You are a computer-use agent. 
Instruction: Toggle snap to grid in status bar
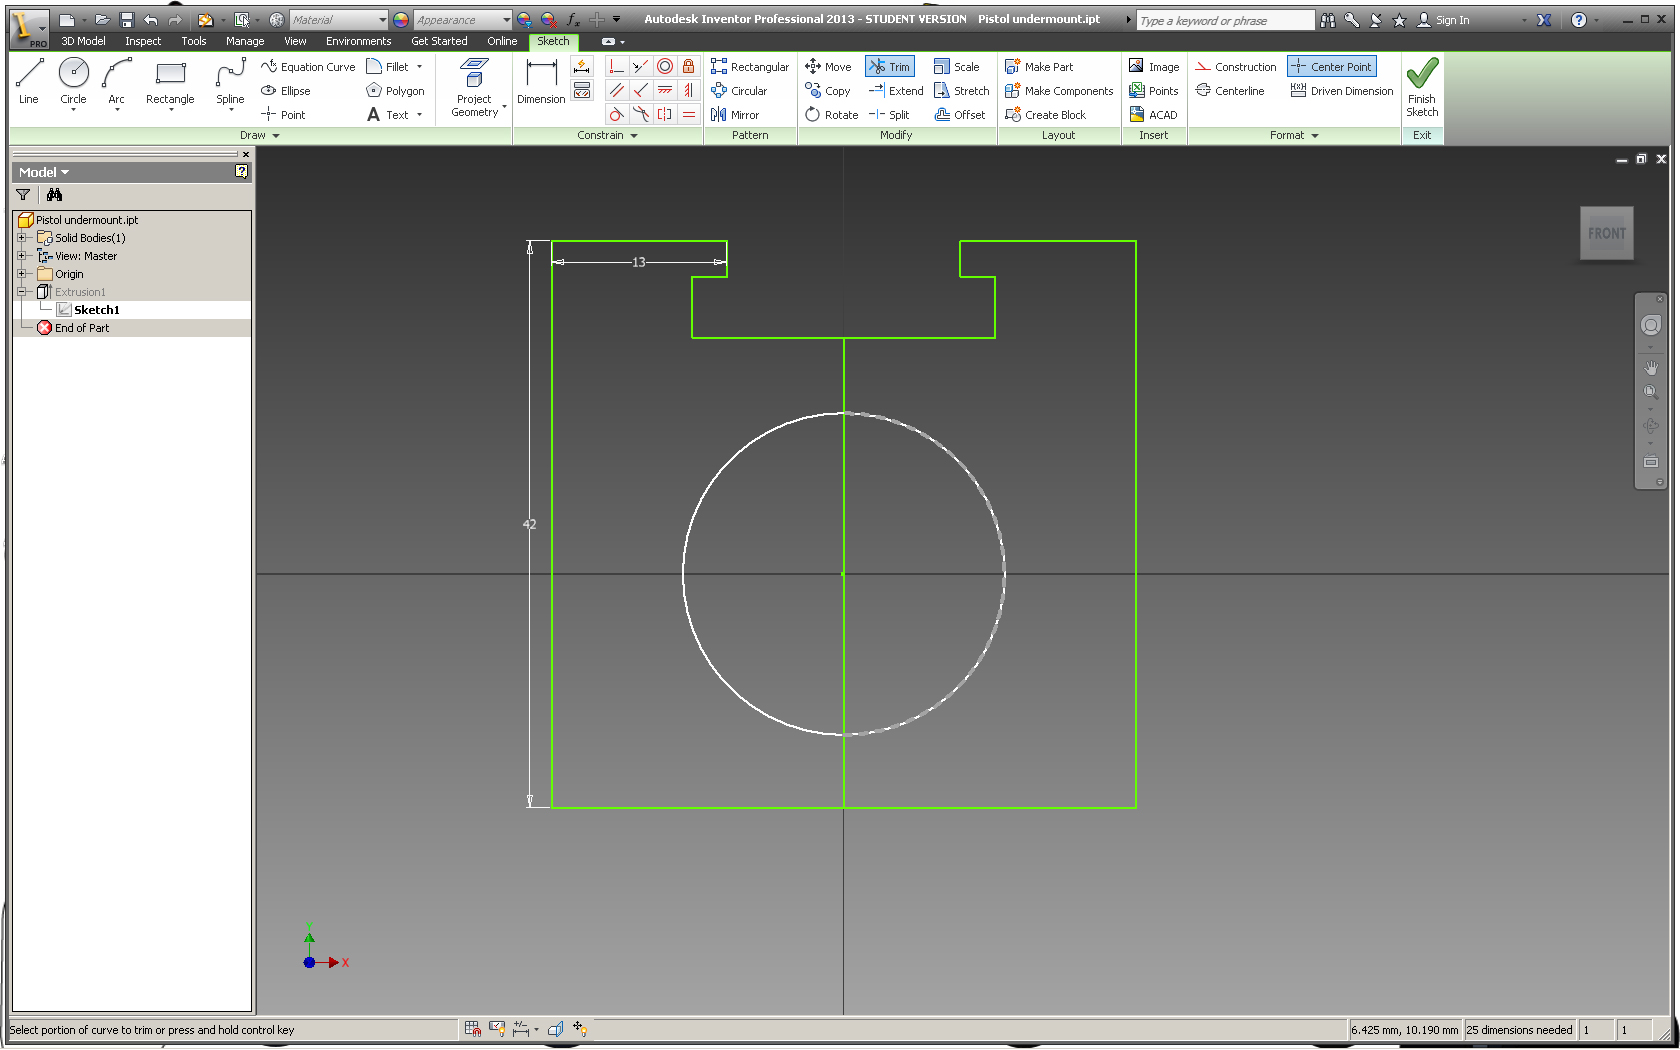pyautogui.click(x=473, y=1029)
